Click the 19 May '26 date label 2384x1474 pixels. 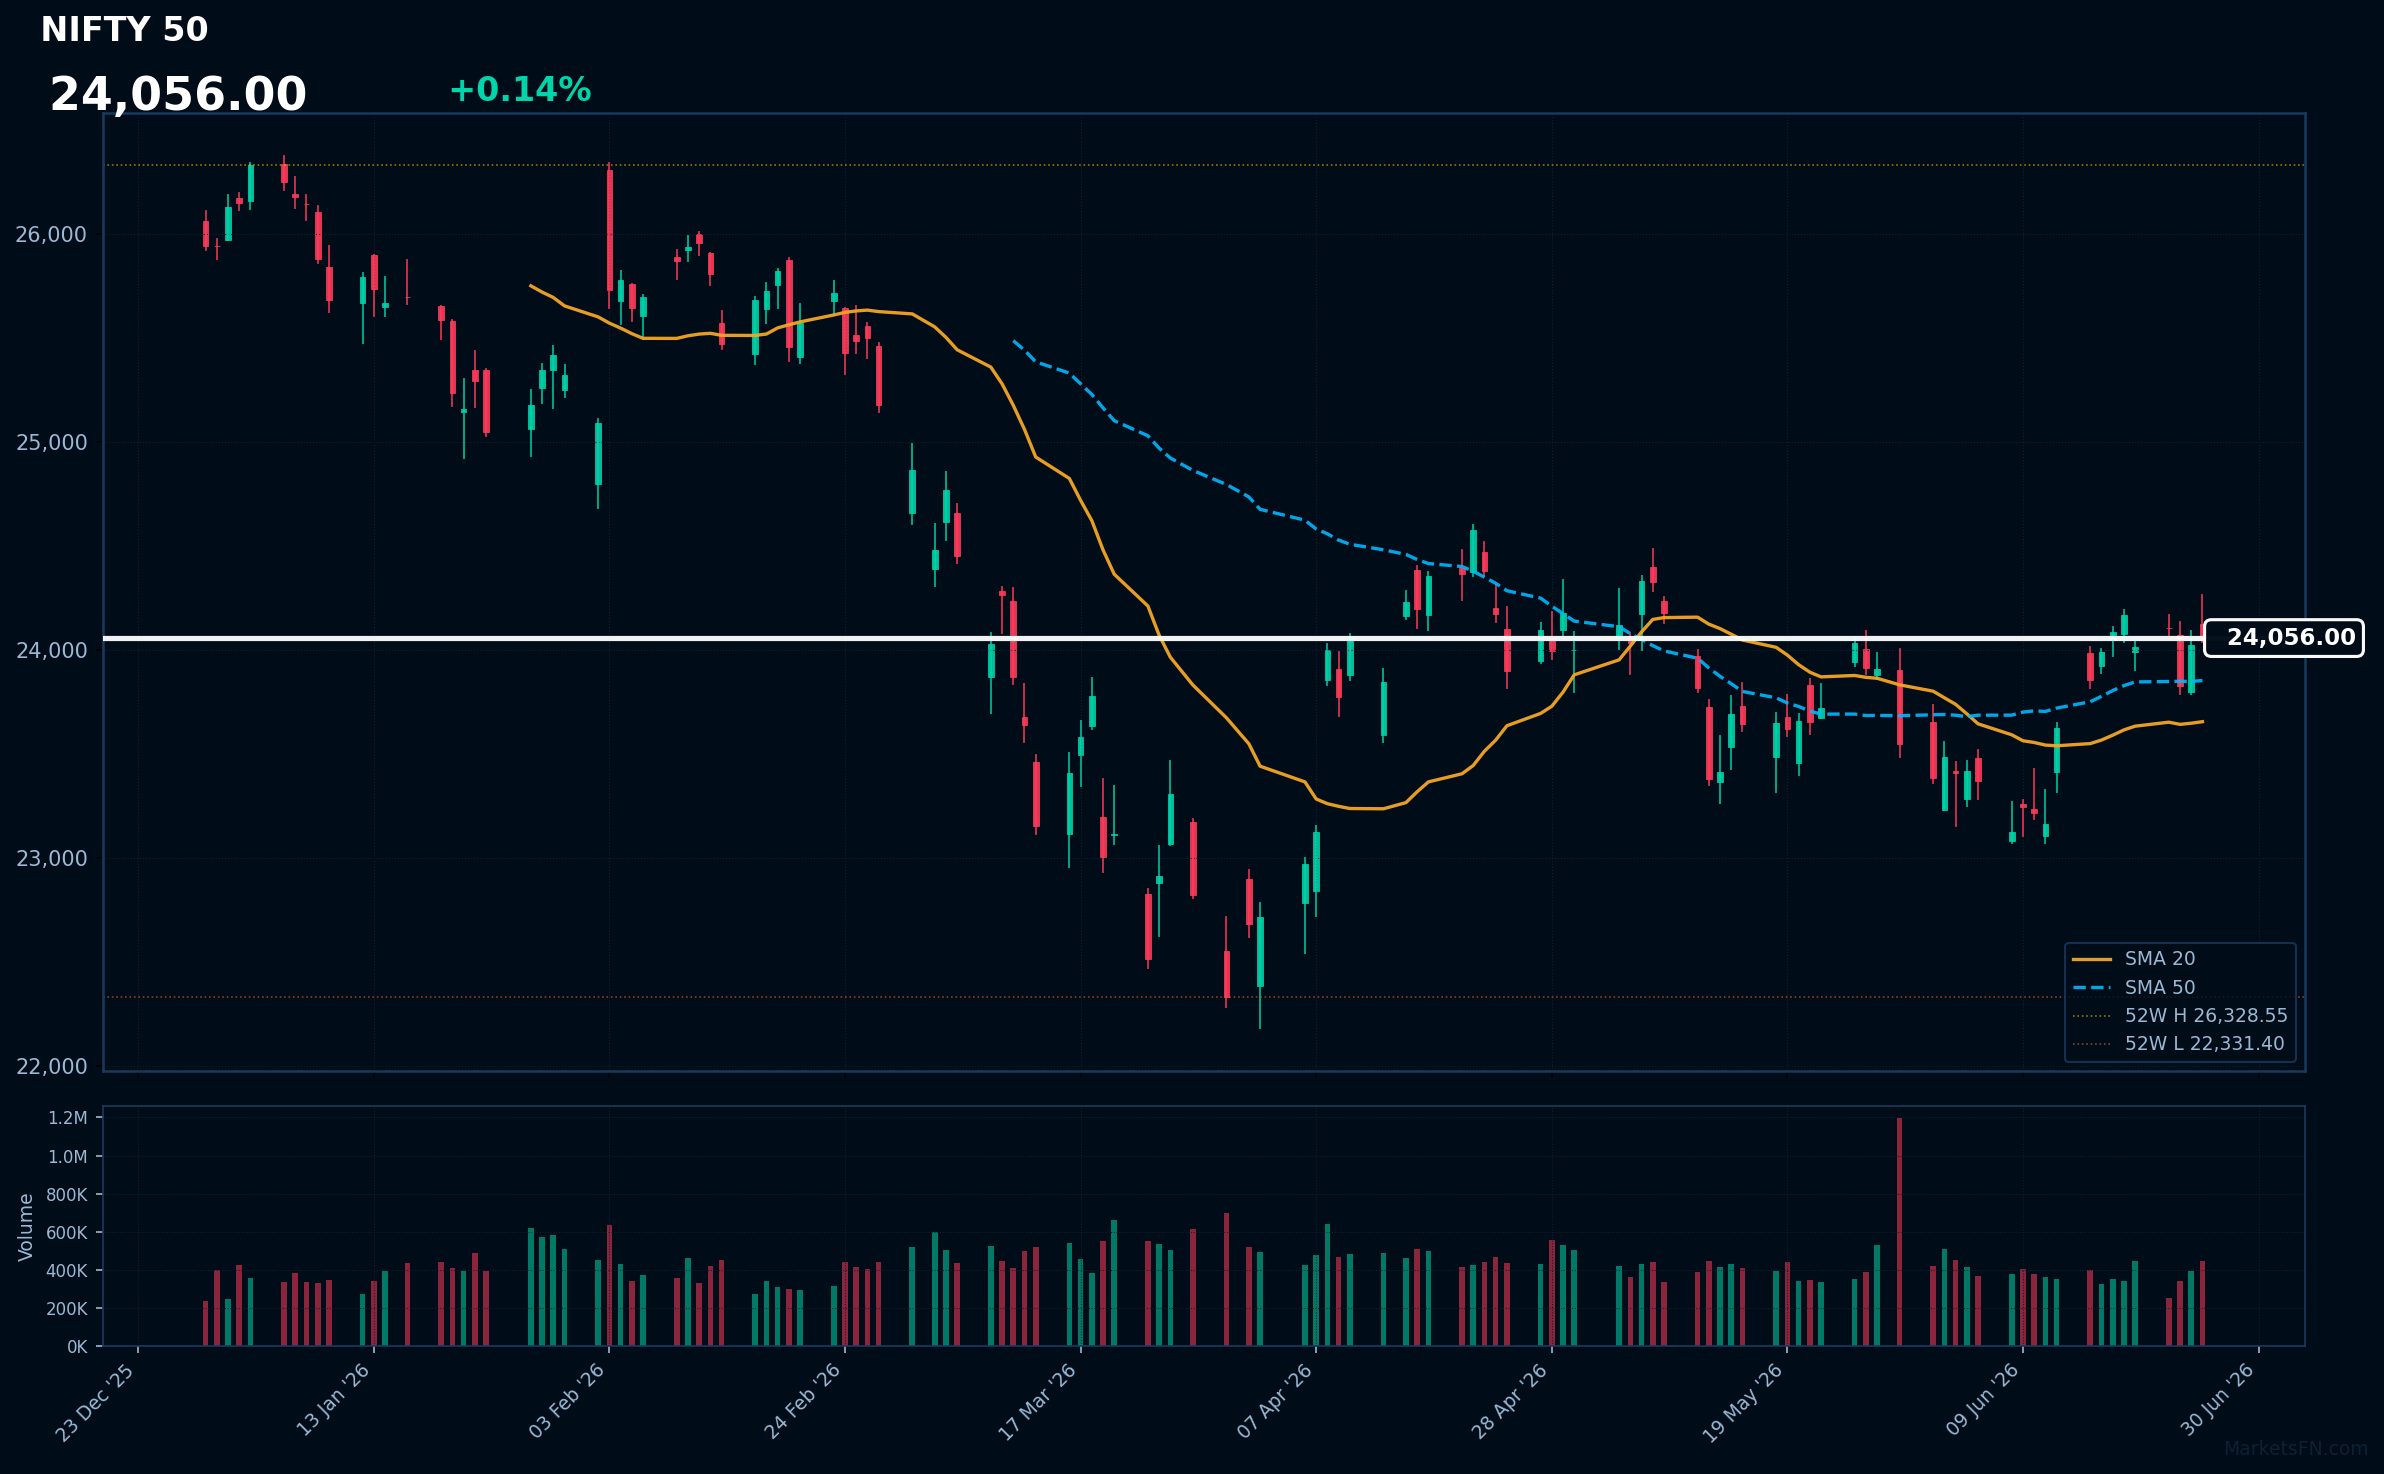pyautogui.click(x=1744, y=1402)
